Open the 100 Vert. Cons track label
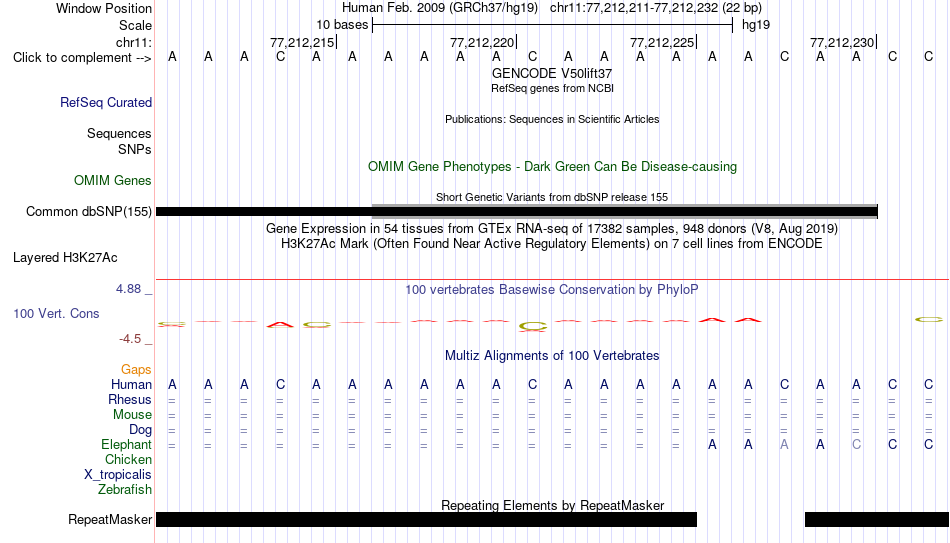The width and height of the screenshot is (950, 543). tap(56, 313)
